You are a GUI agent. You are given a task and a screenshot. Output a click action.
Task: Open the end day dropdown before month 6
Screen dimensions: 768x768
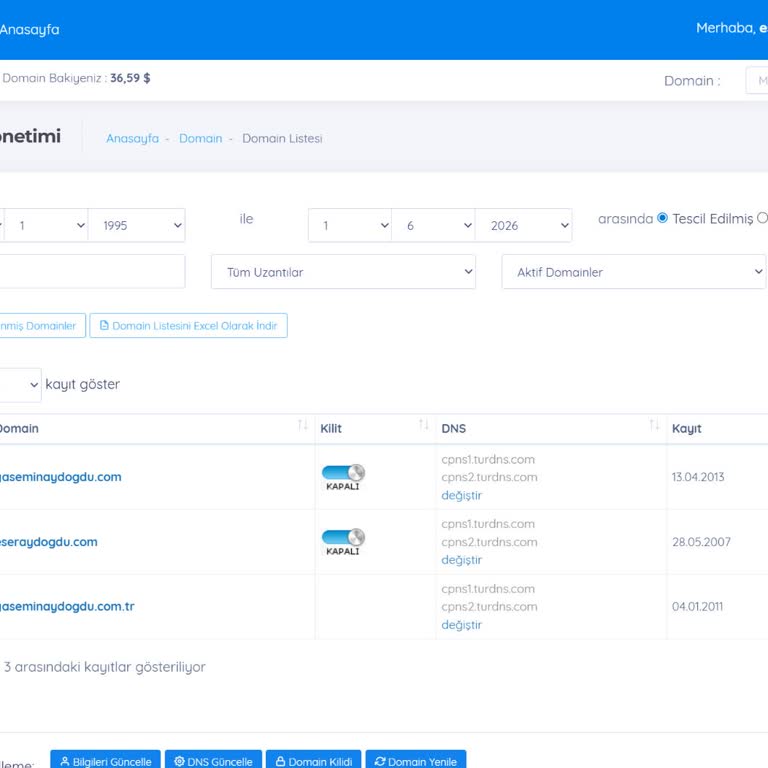350,225
